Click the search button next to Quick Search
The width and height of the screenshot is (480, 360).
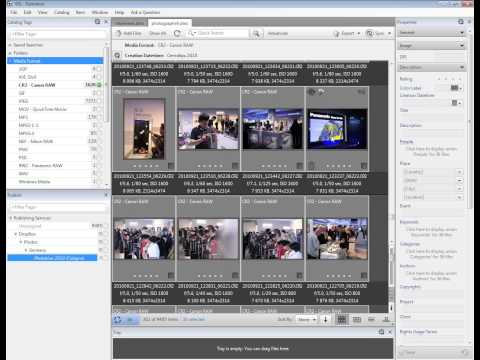pyautogui.click(x=256, y=33)
